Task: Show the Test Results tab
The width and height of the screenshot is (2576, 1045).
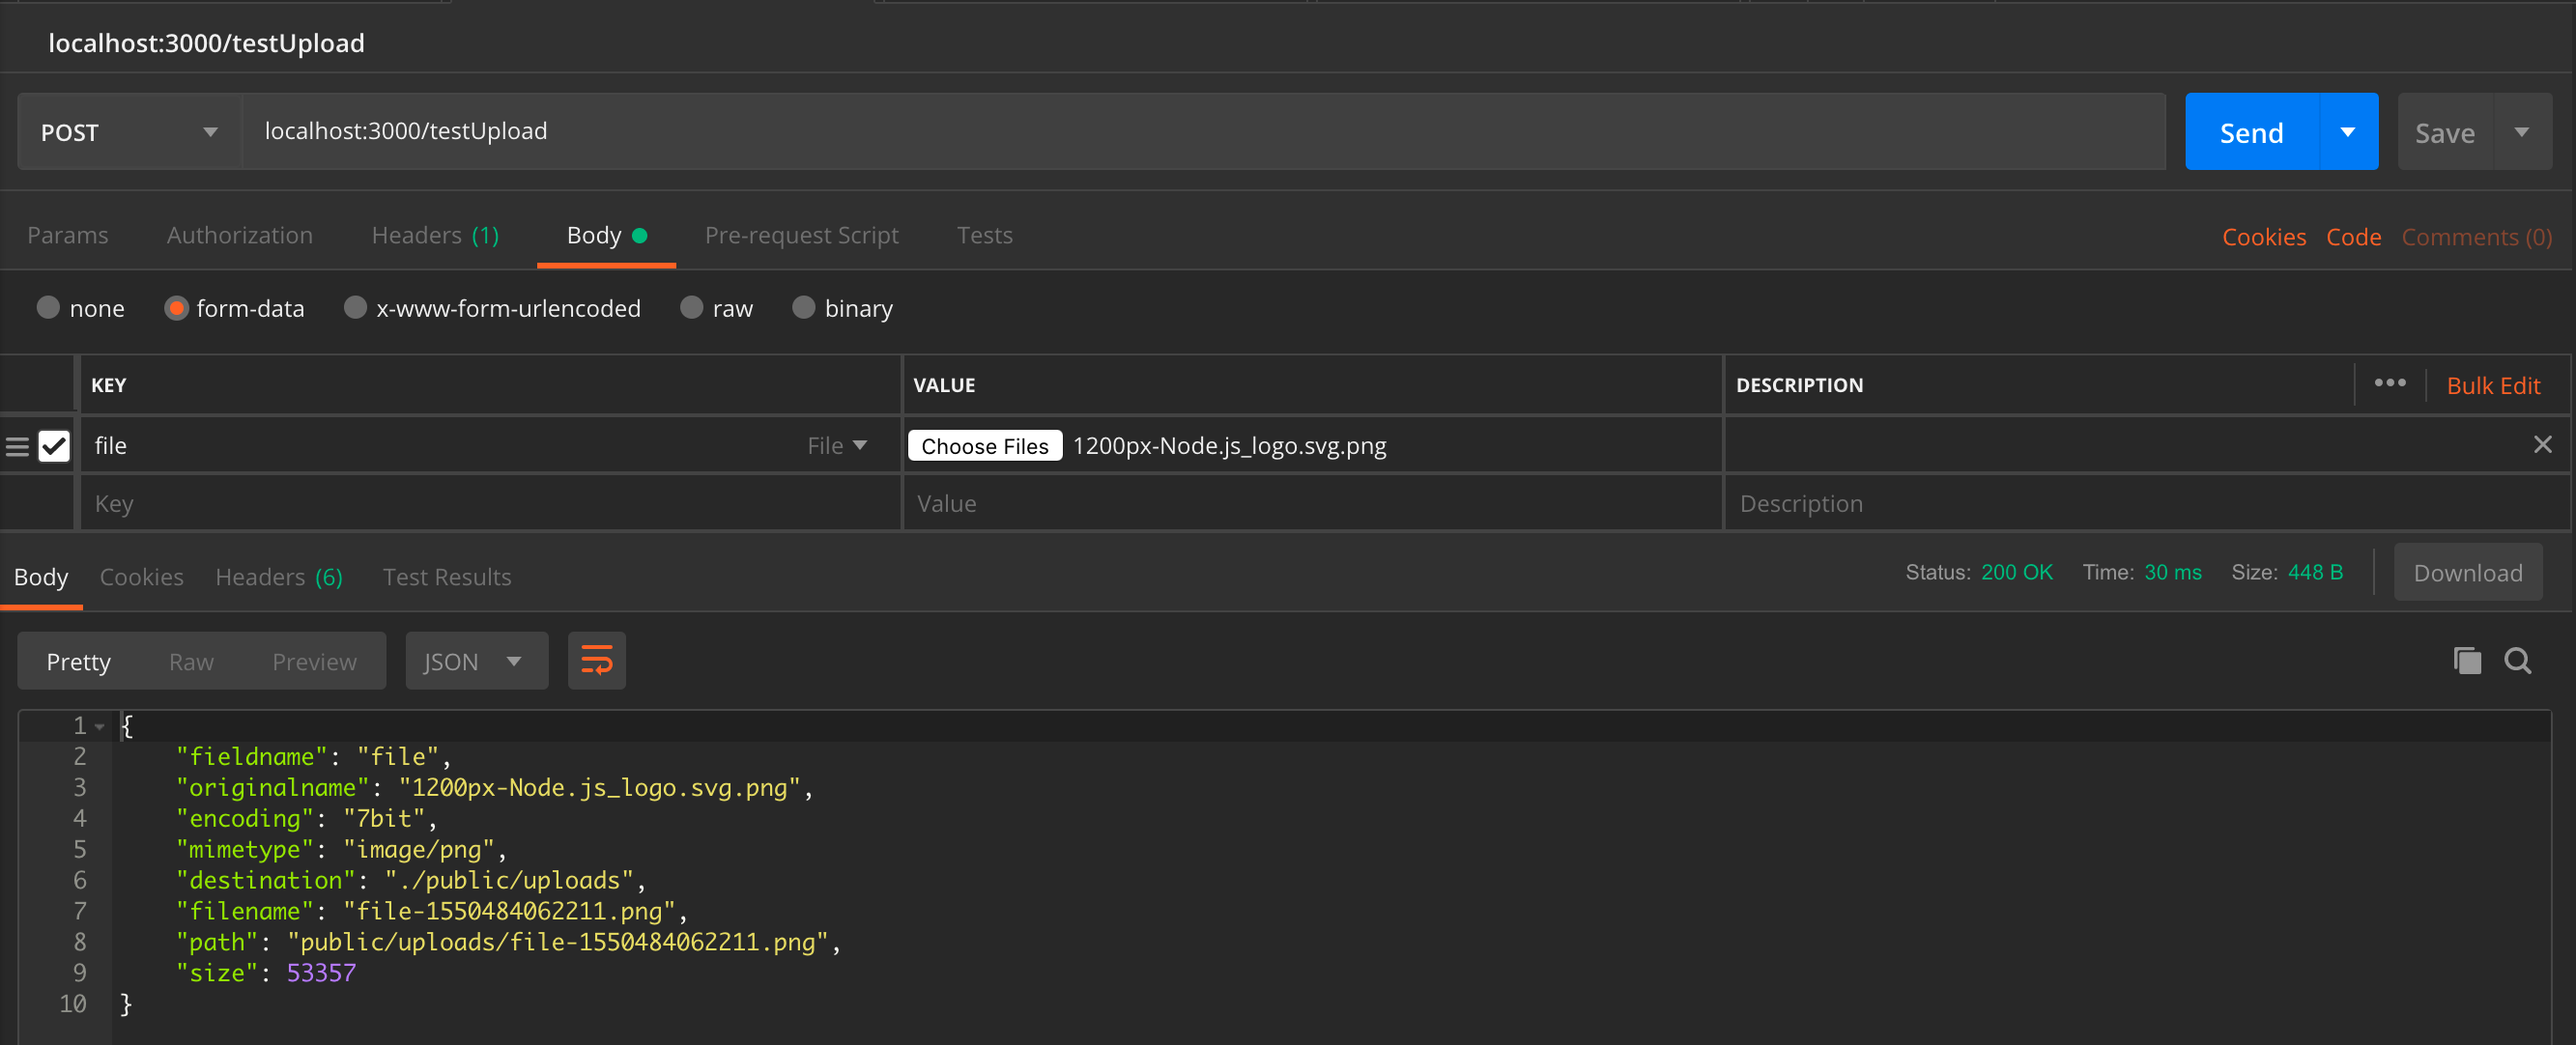Action: click(447, 577)
